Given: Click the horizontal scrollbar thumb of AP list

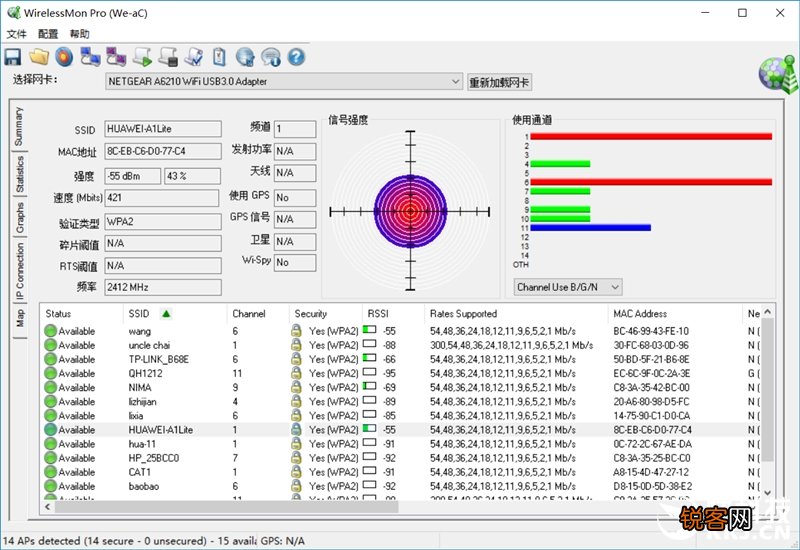Looking at the screenshot, I should pos(227,507).
